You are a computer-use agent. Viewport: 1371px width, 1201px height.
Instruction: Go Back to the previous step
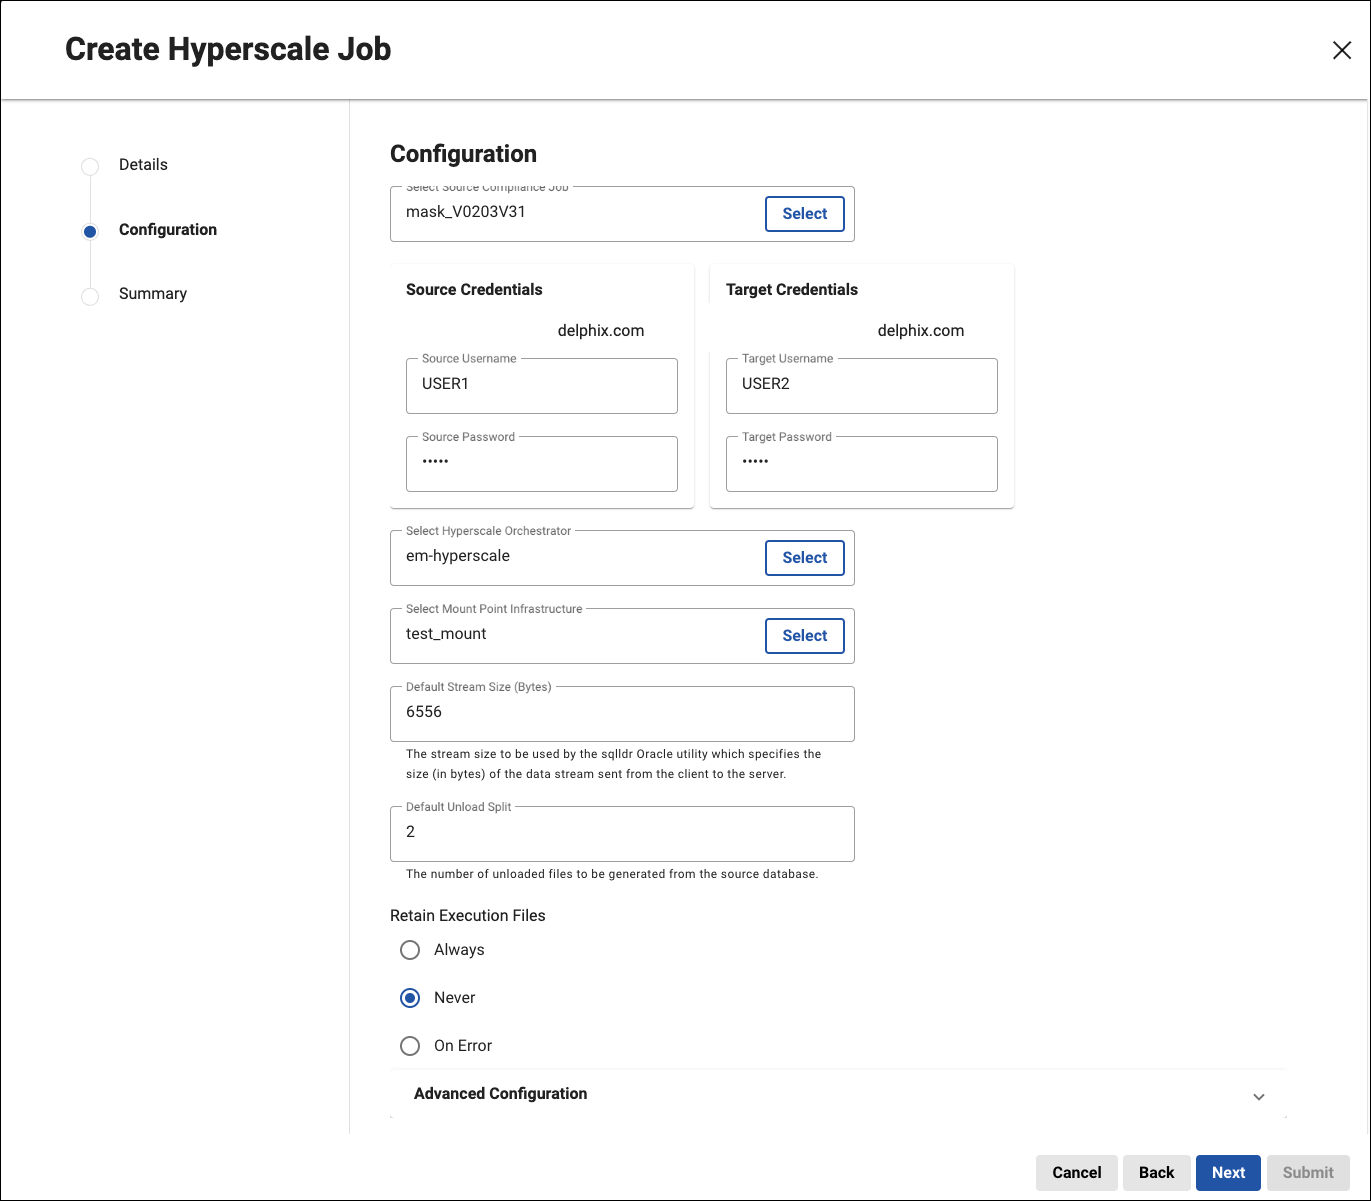pyautogui.click(x=1156, y=1173)
